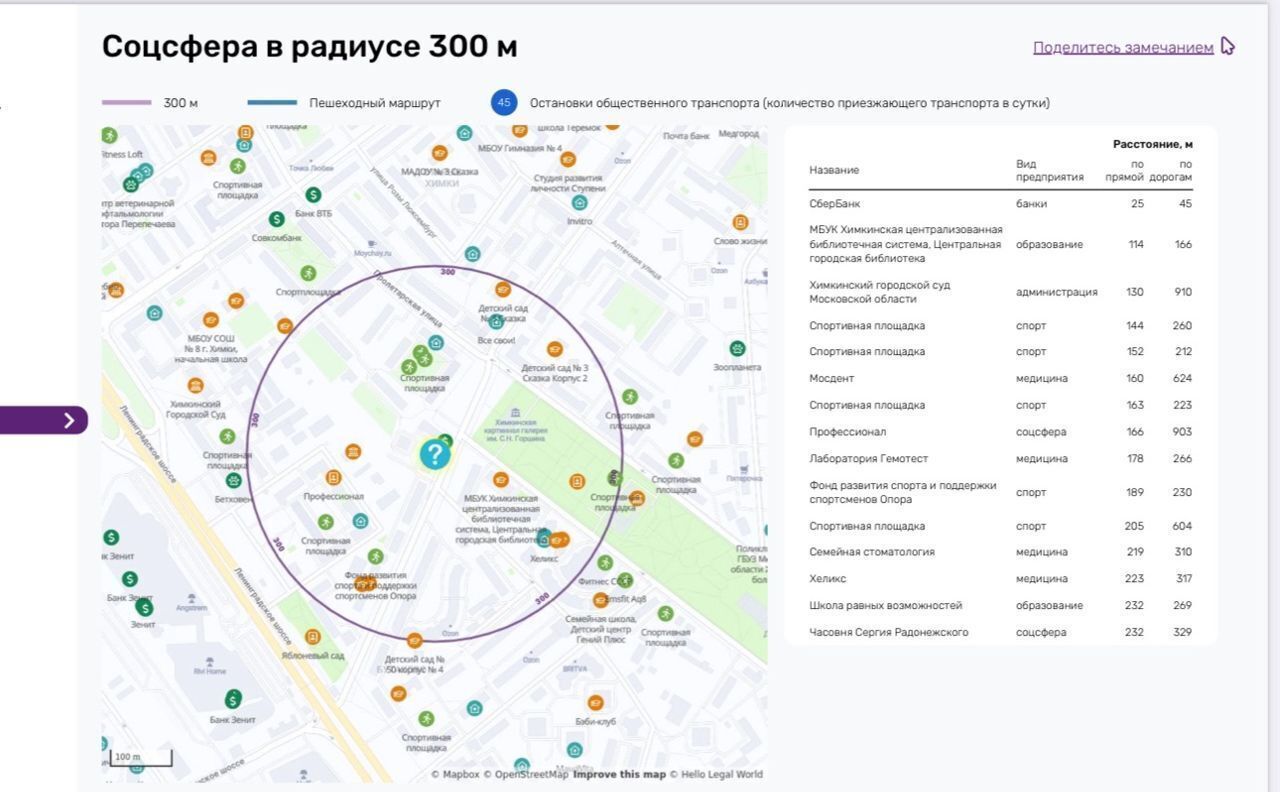Open the Mapbox attribution link
This screenshot has height=792, width=1280.
click(455, 774)
